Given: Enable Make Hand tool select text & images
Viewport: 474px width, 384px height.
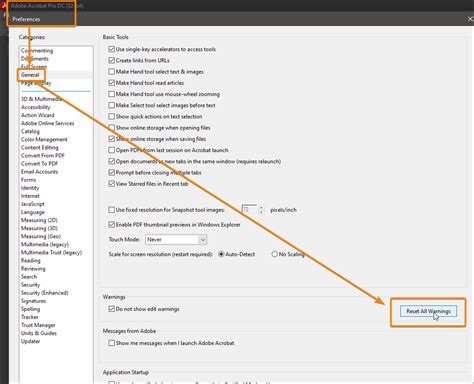Looking at the screenshot, I should pyautogui.click(x=112, y=72).
